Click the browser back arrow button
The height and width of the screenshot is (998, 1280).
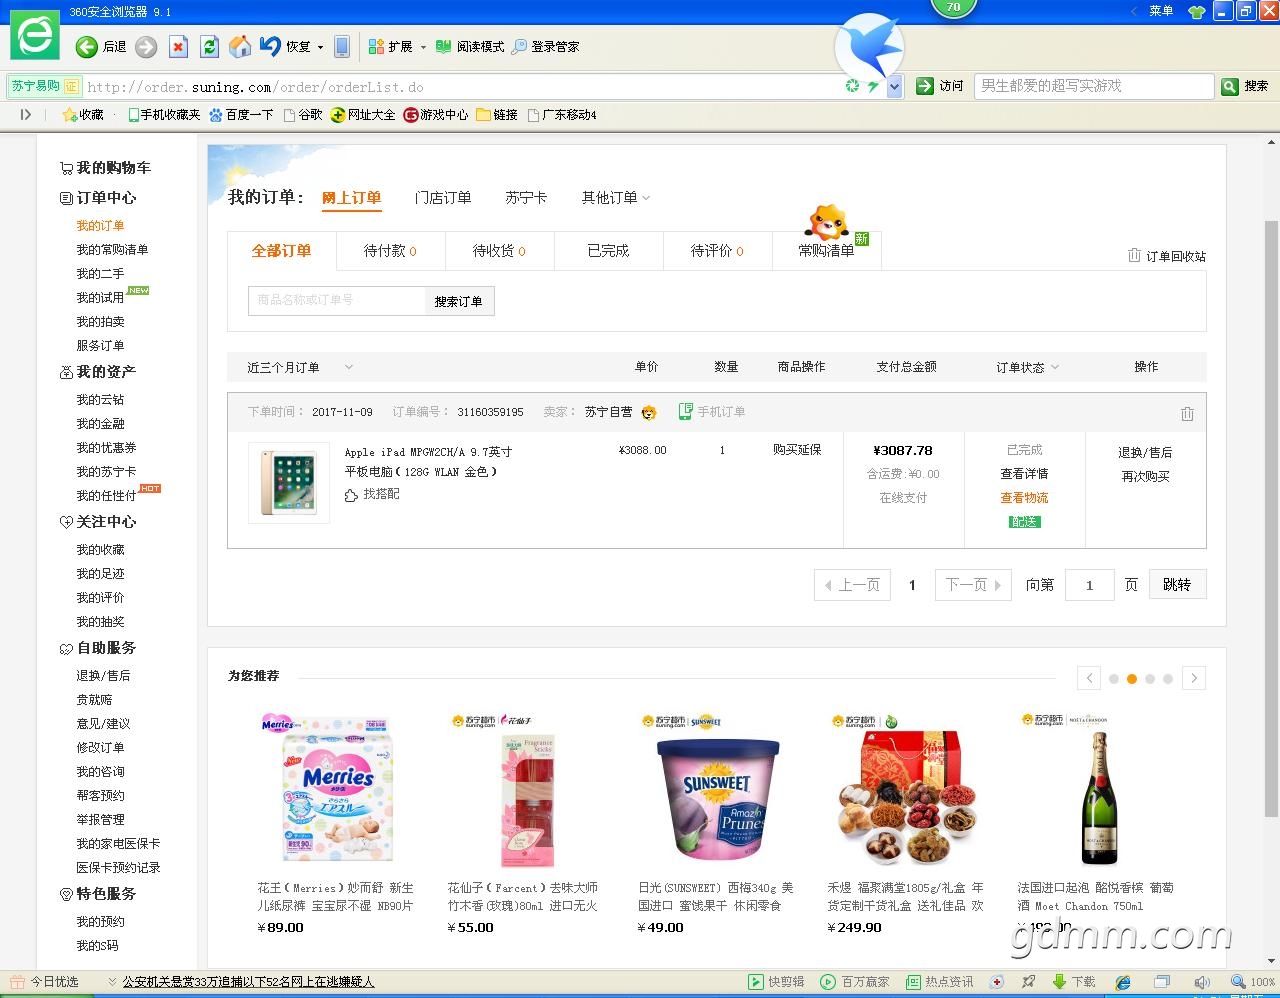point(88,47)
